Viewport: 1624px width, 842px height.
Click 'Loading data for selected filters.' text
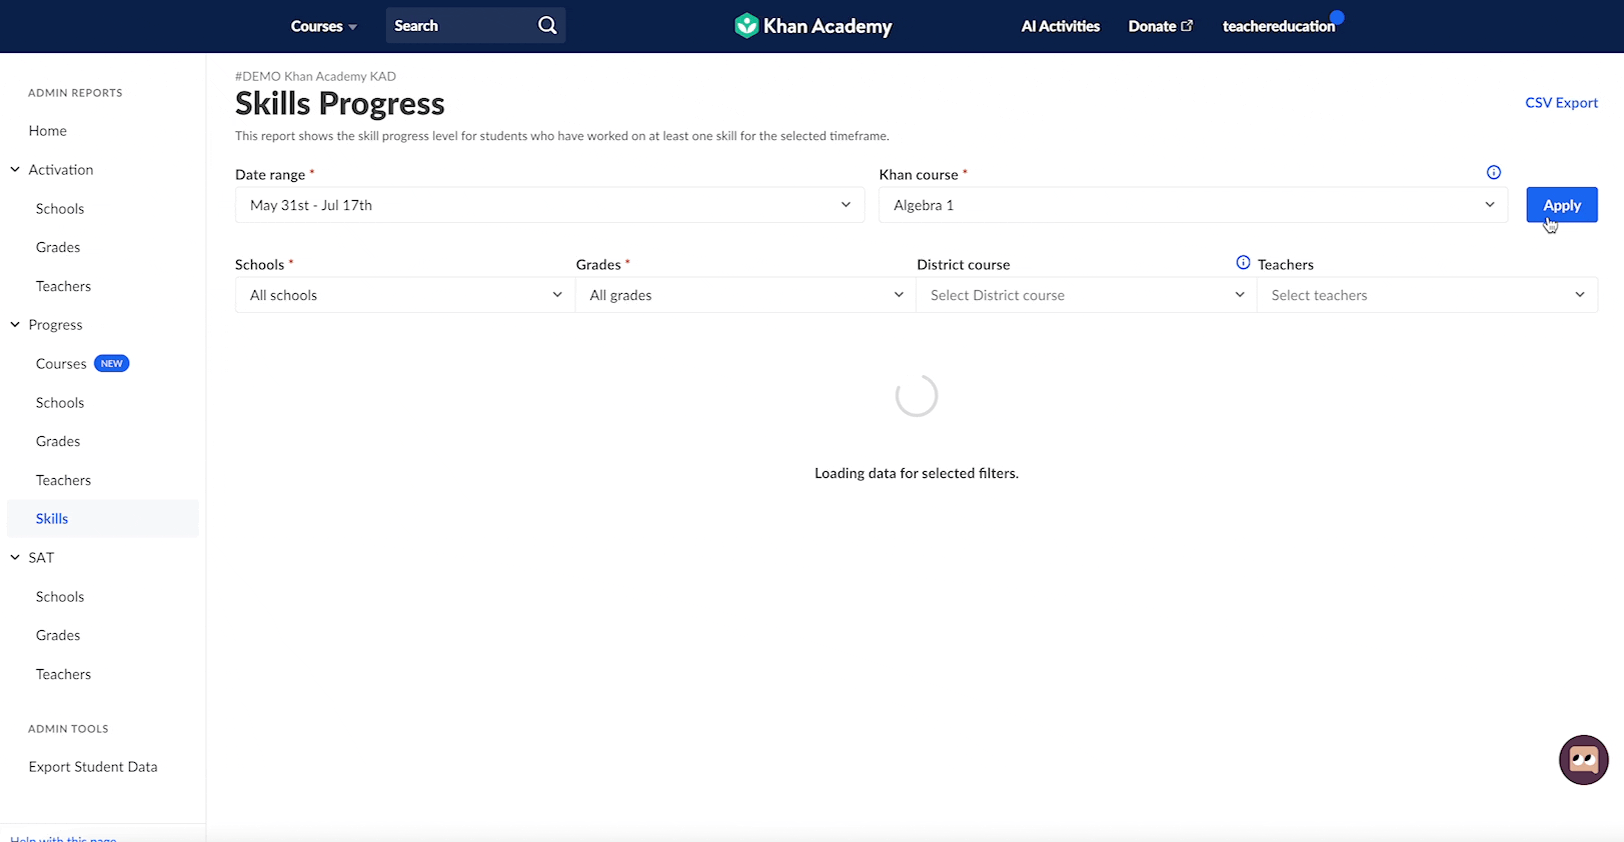click(x=916, y=473)
